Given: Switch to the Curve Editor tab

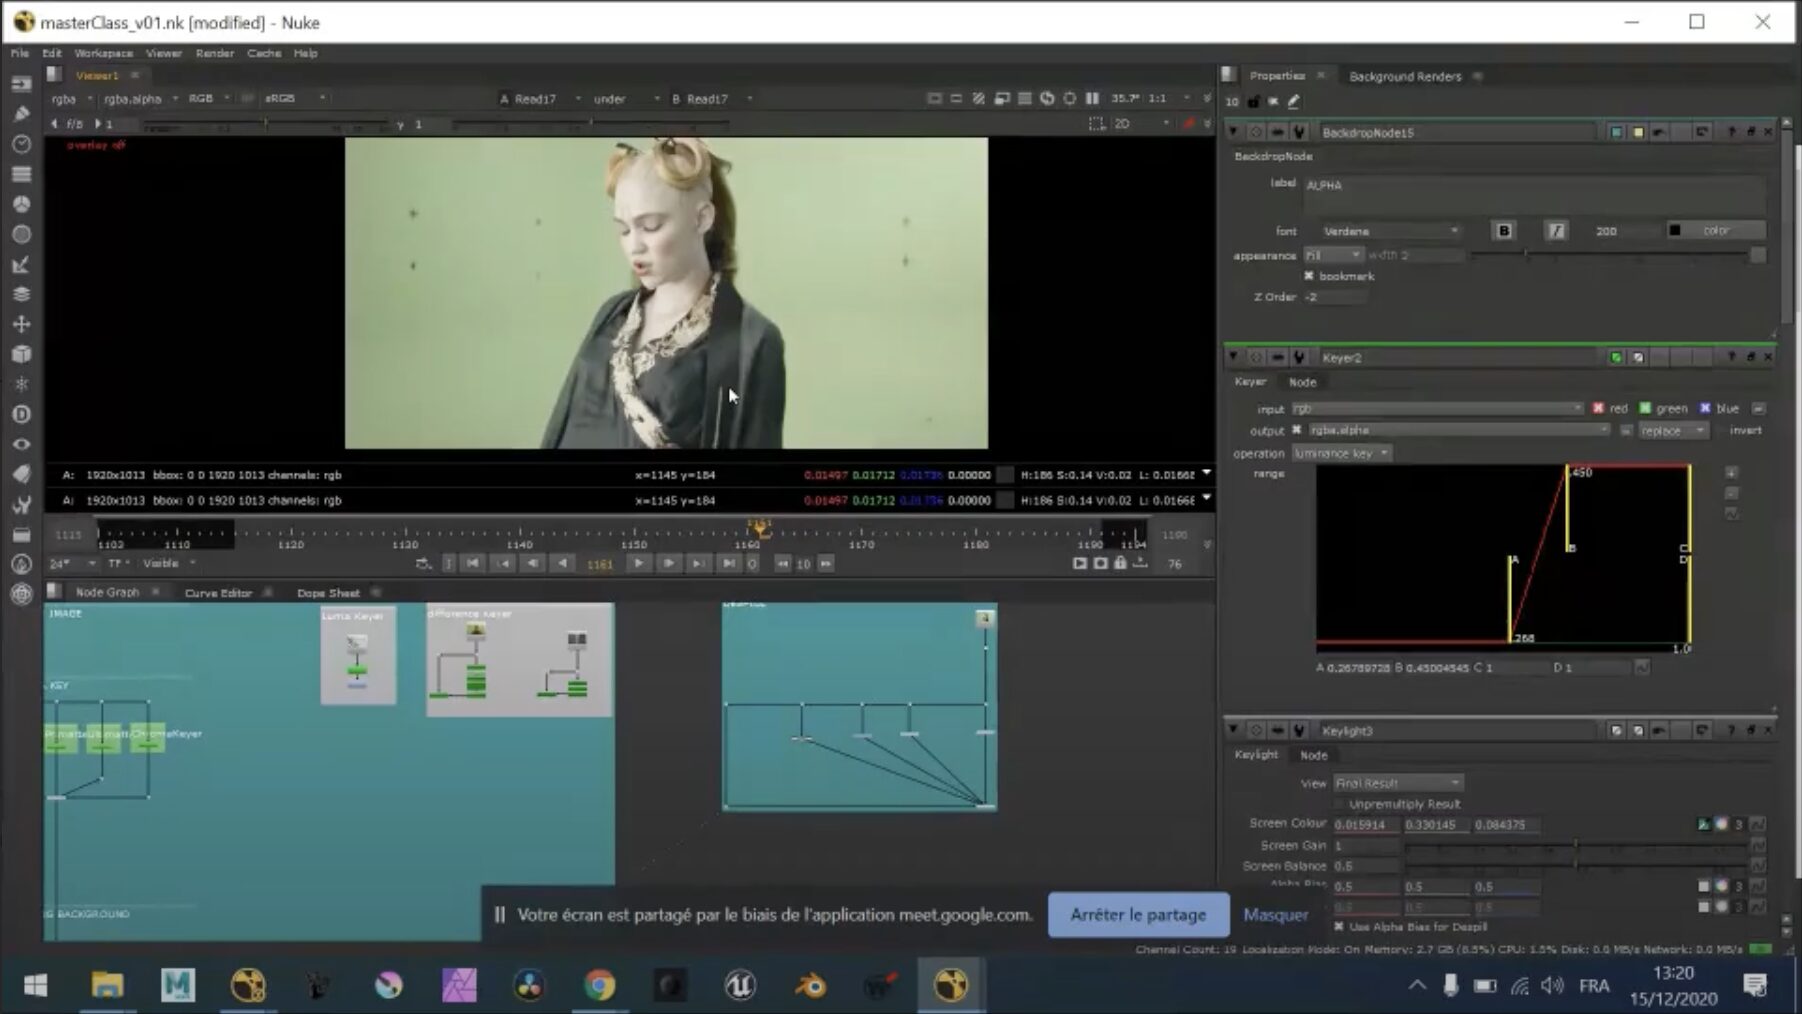Looking at the screenshot, I should point(218,592).
